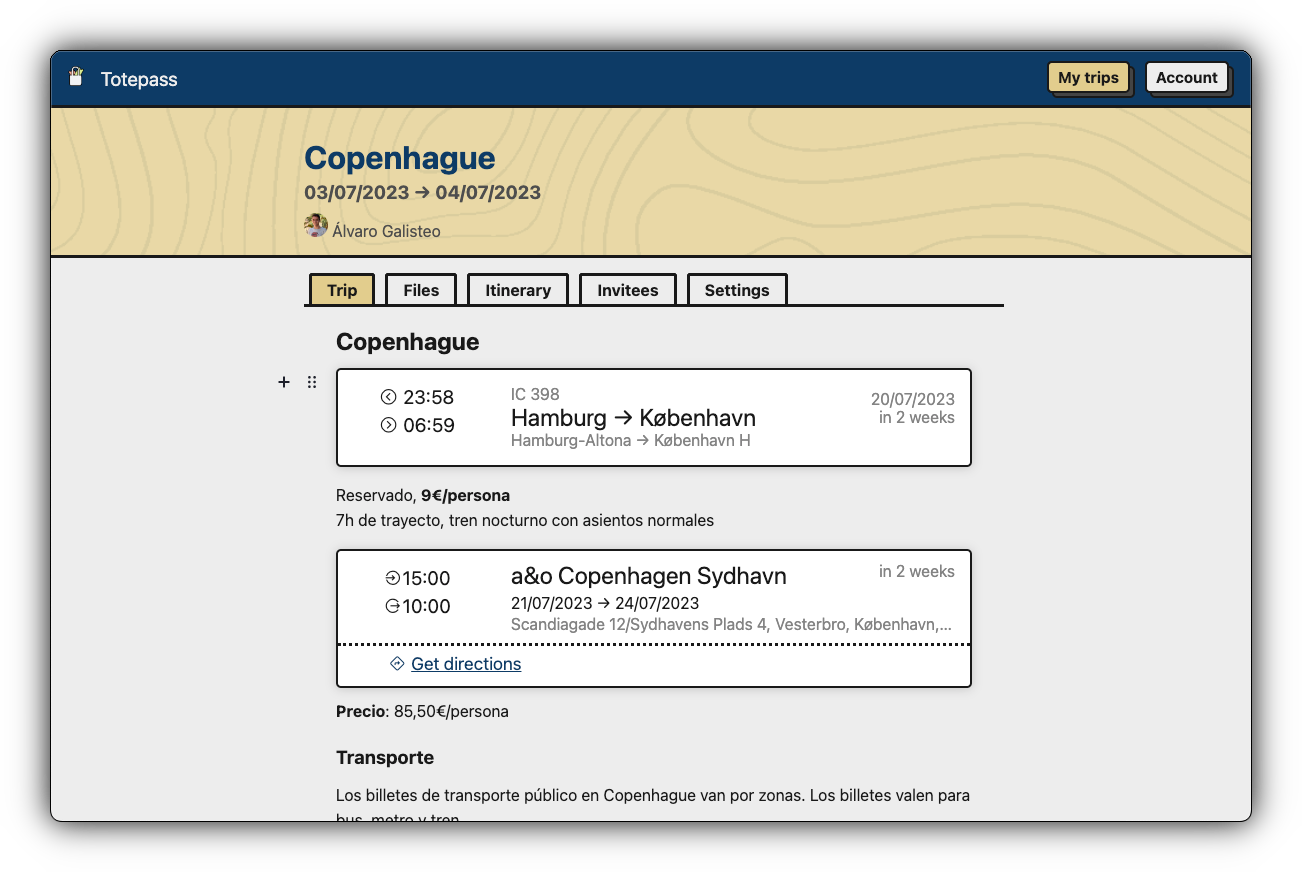Viewport: 1302px width, 872px height.
Task: Click the departure clock icon at 23:58
Action: click(389, 397)
